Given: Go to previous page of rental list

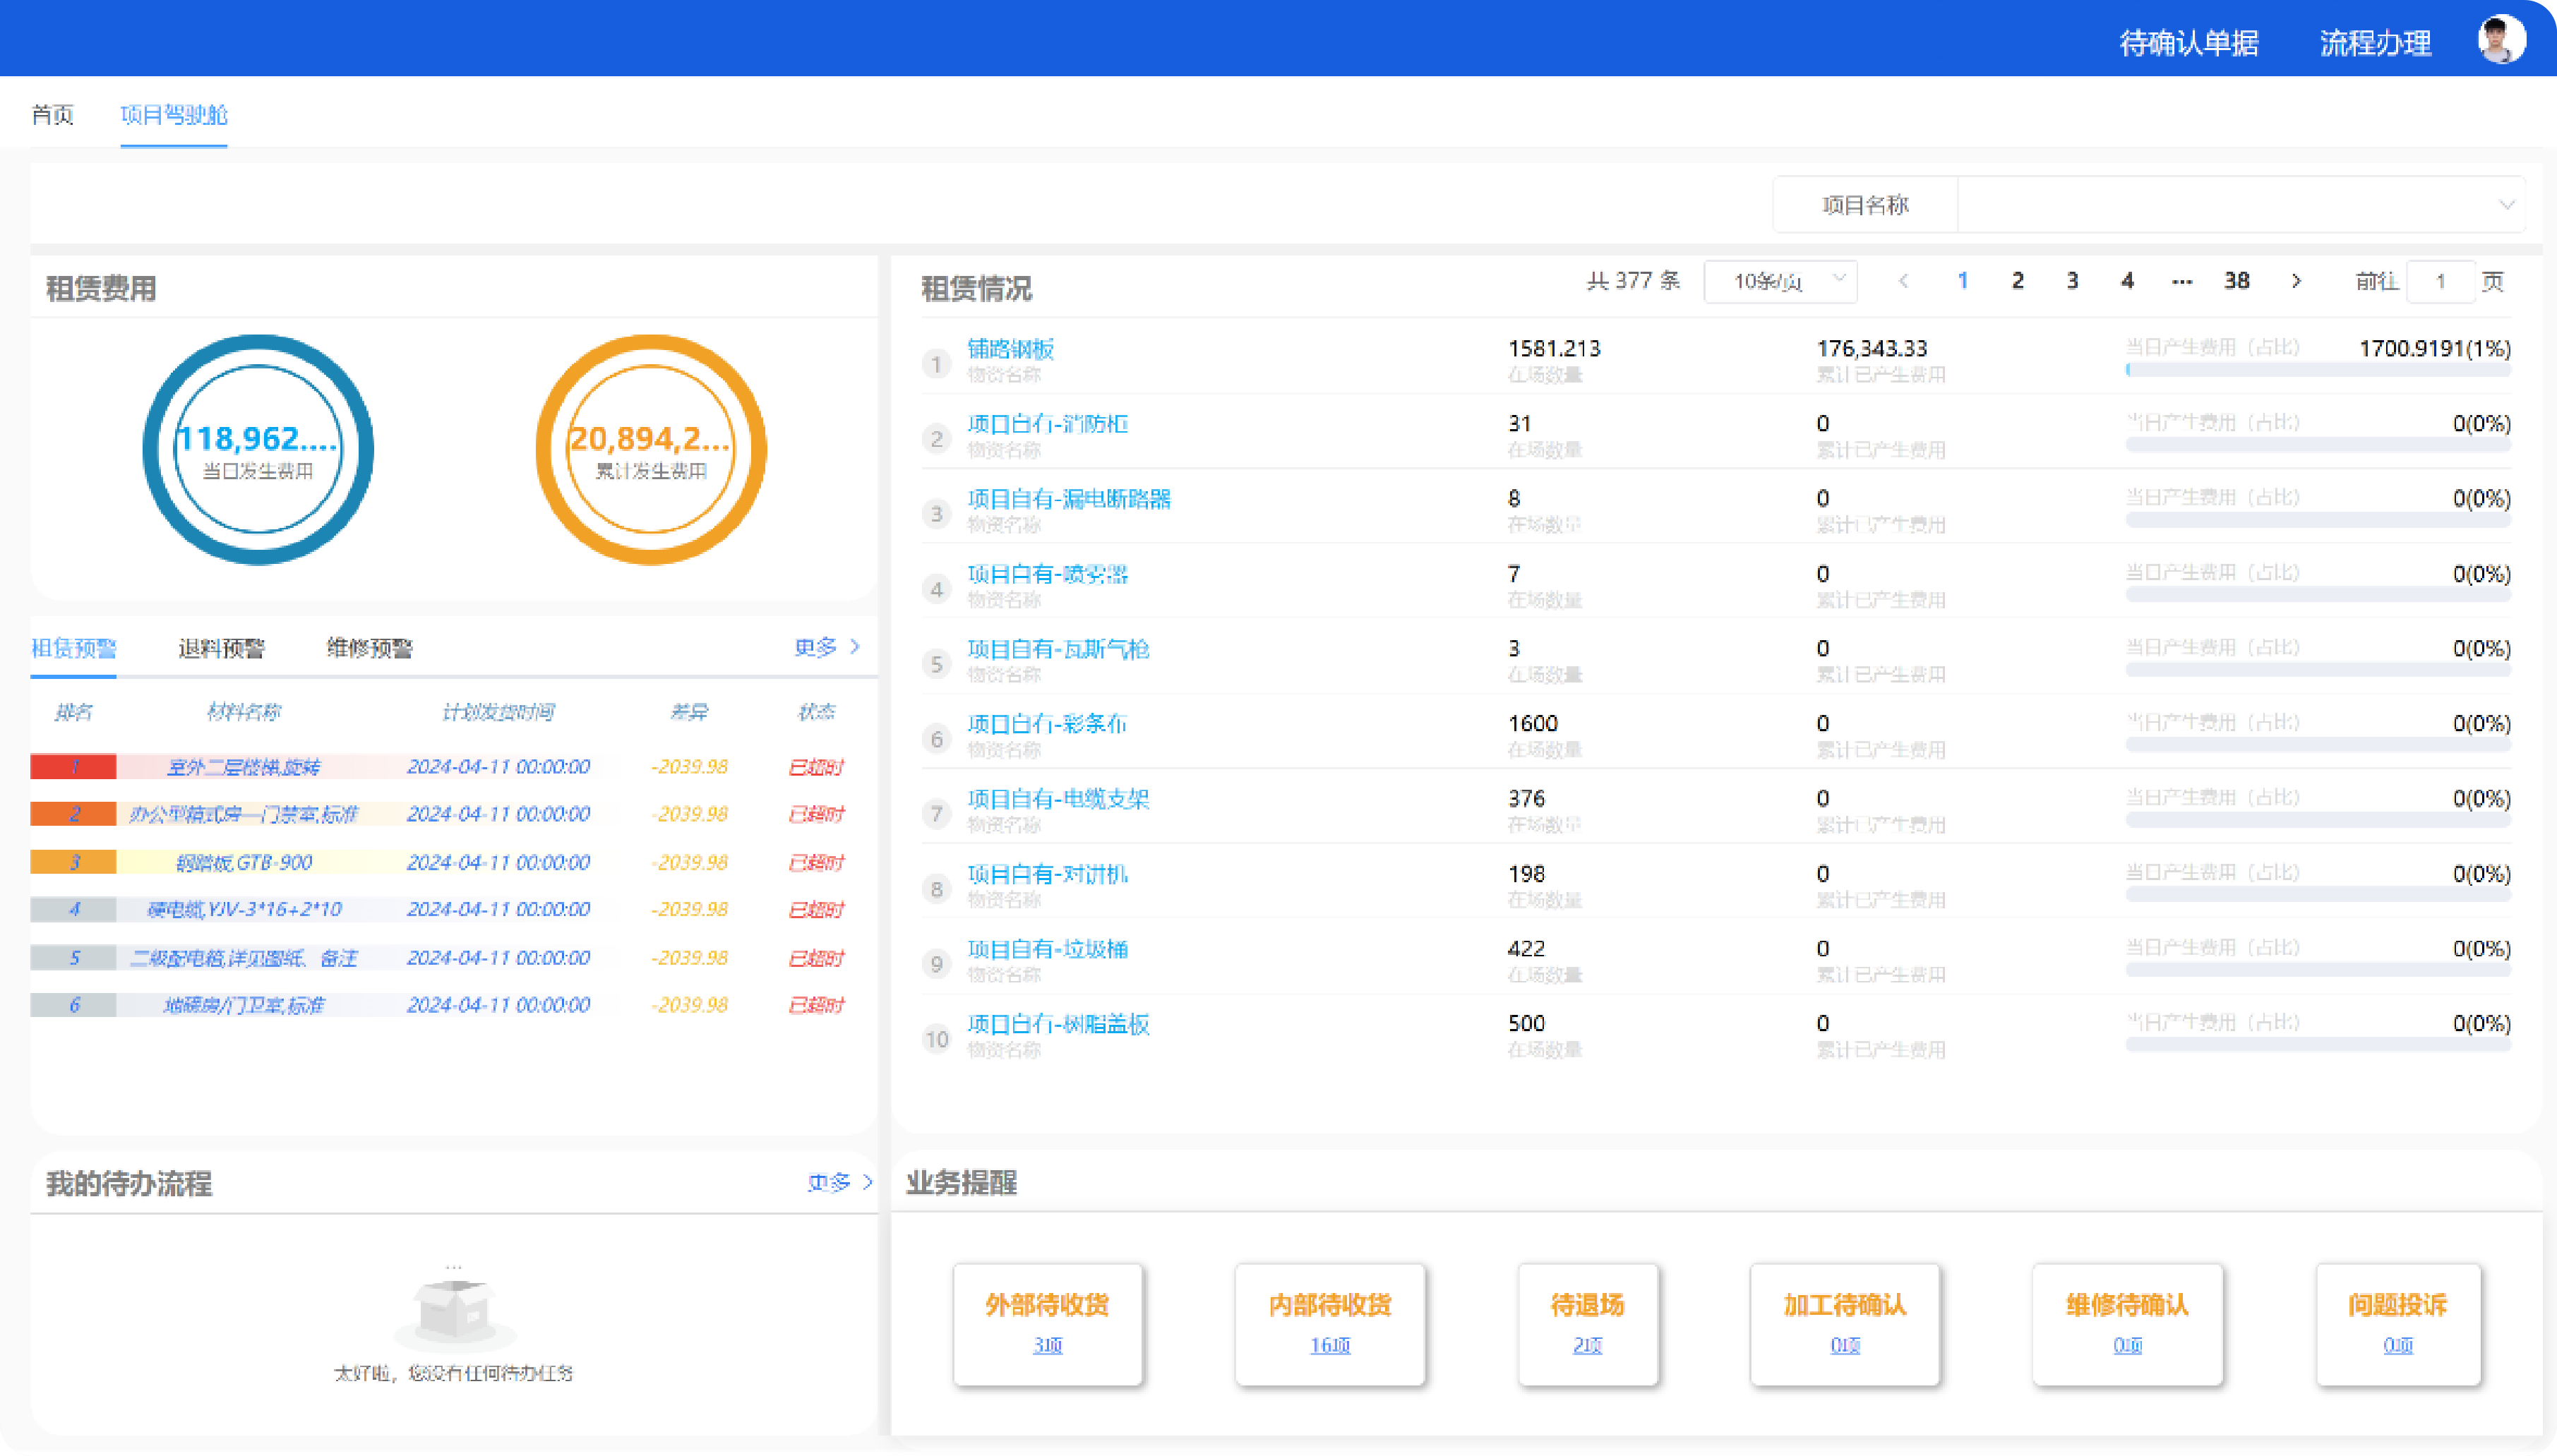Looking at the screenshot, I should (x=1903, y=281).
